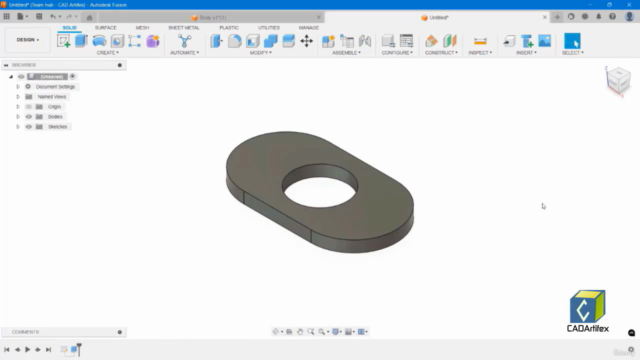Open the Construct dropdown menu
The height and width of the screenshot is (360, 640).
tap(441, 53)
